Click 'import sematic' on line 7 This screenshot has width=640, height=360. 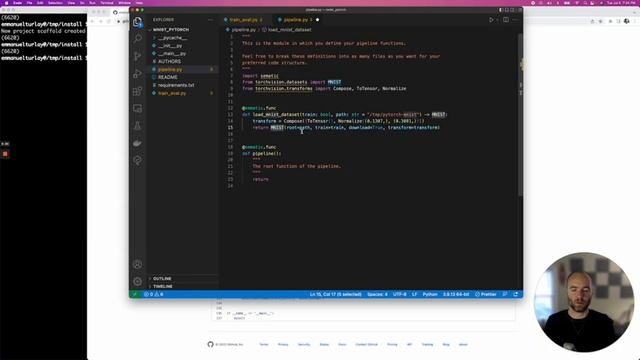[260, 76]
